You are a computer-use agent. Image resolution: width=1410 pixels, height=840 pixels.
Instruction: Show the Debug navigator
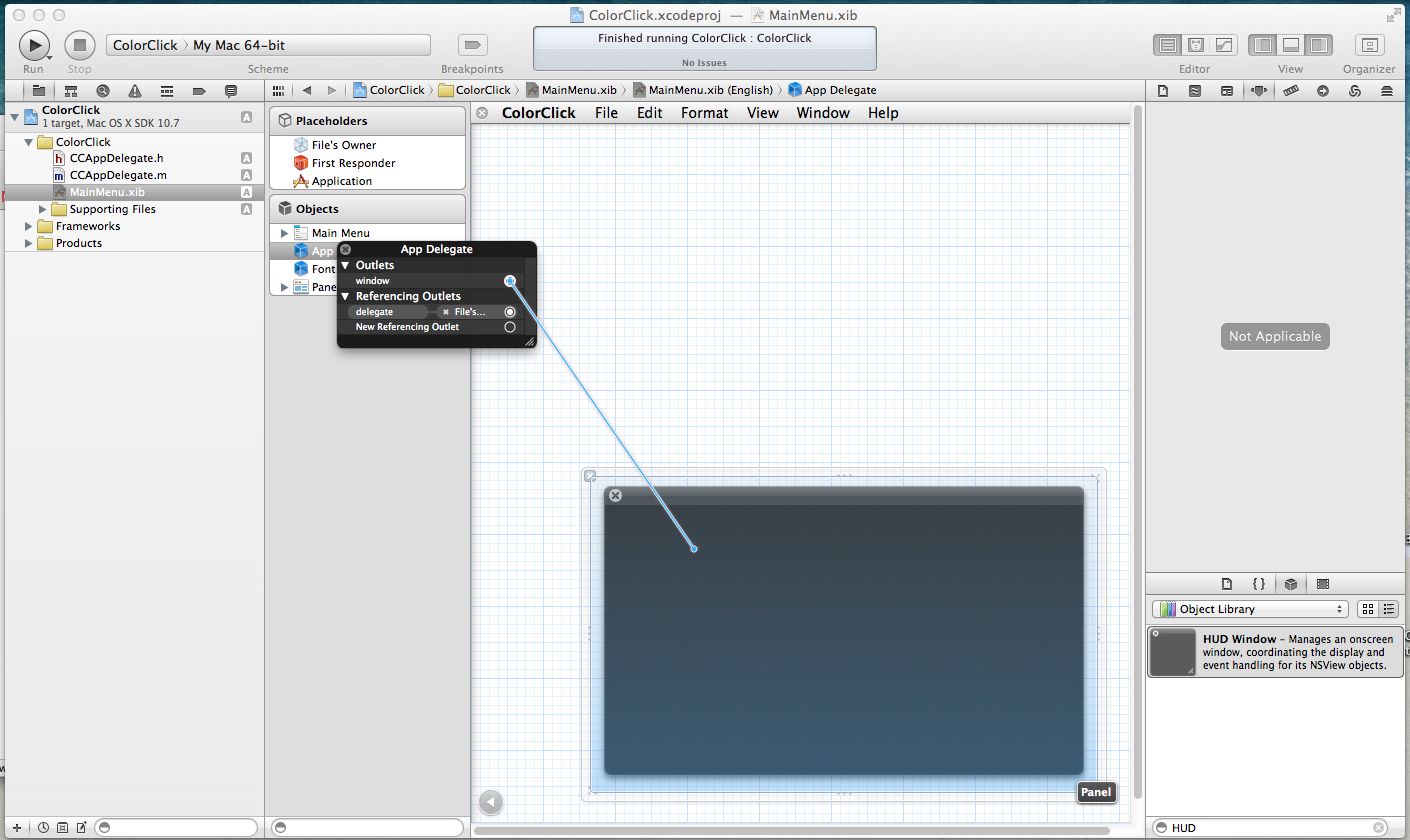[167, 90]
